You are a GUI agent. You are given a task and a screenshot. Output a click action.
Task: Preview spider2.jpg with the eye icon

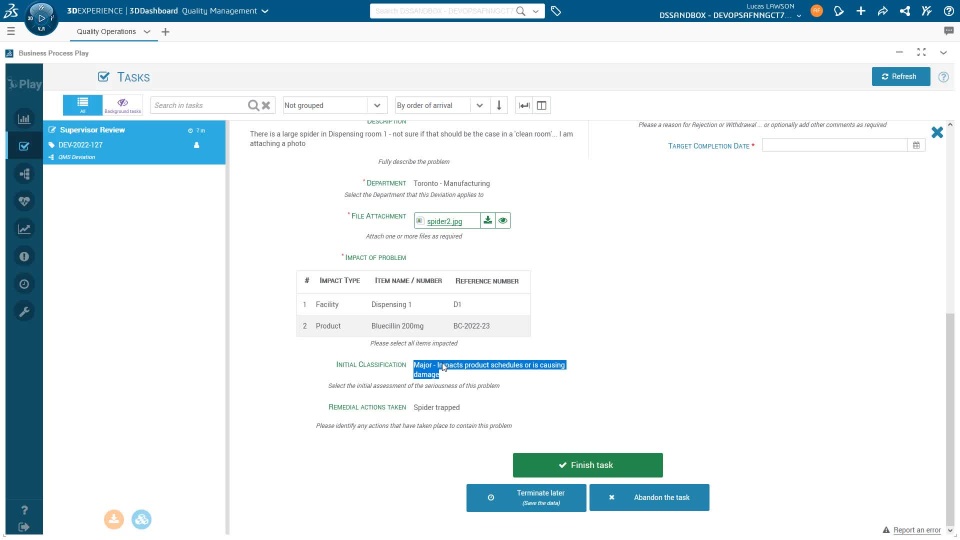pyautogui.click(x=503, y=220)
